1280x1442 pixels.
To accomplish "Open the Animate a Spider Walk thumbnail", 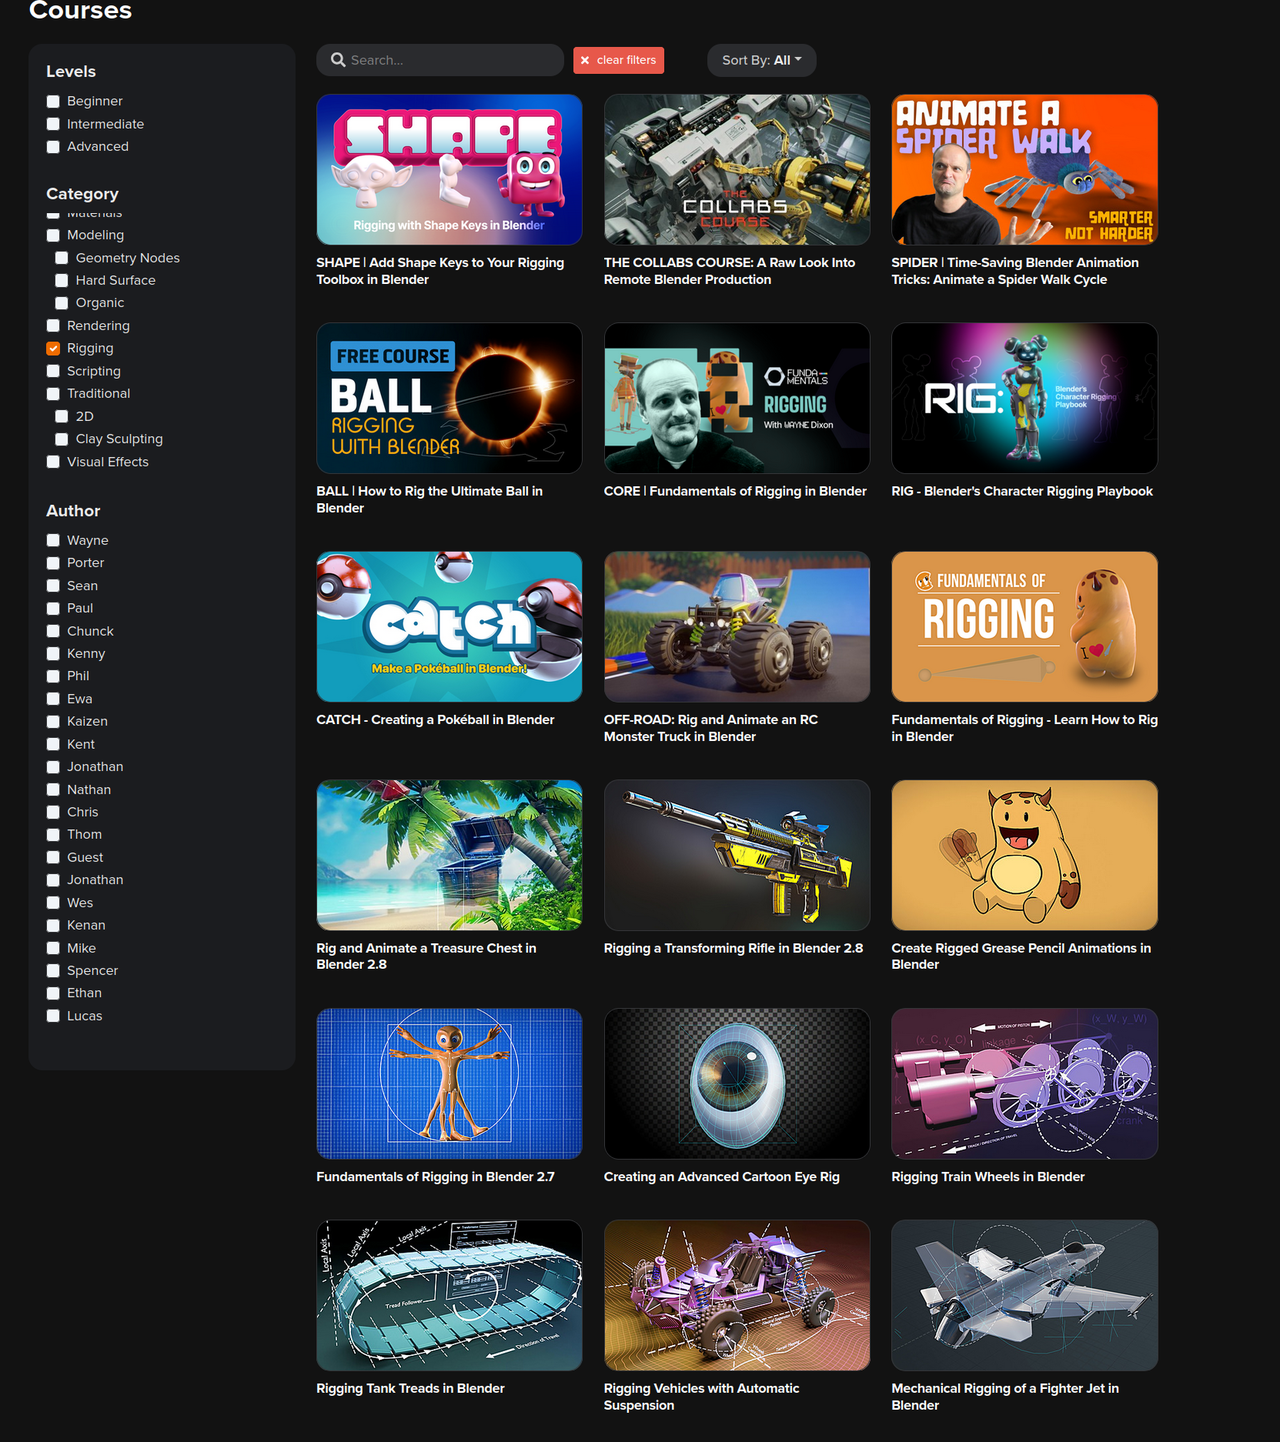I will (x=1025, y=170).
